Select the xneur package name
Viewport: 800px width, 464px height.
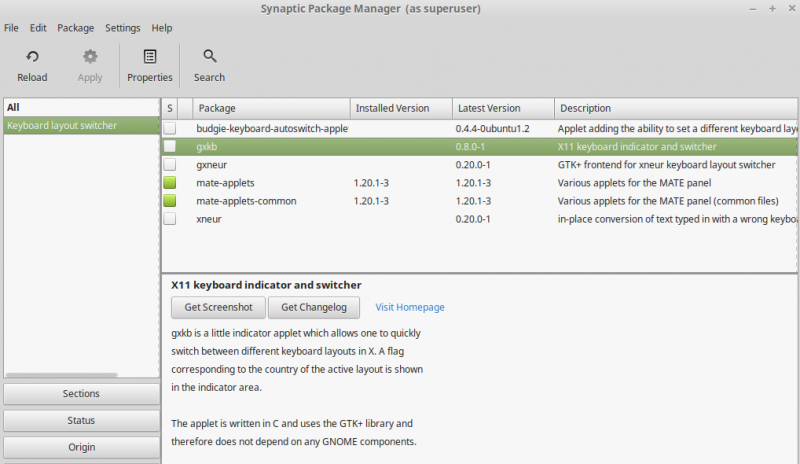(209, 219)
